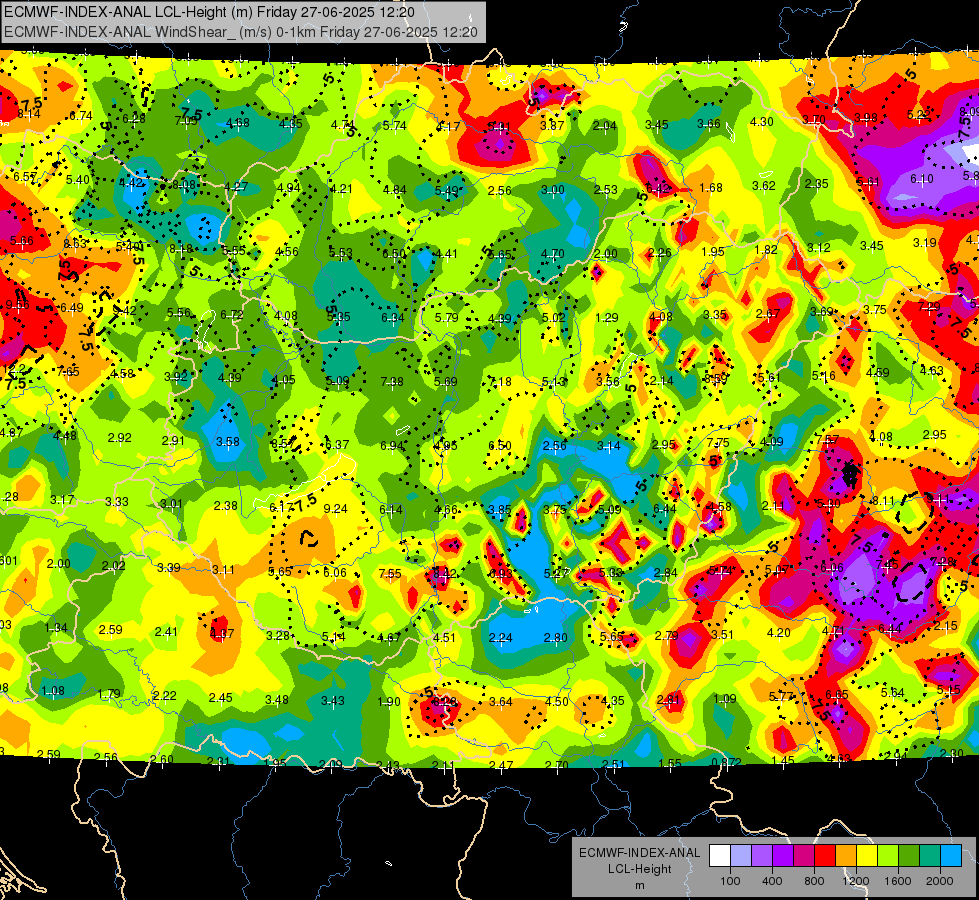Screen dimensions: 979x900
Task: Click the wind shear value 9.24
Action: [x=335, y=508]
